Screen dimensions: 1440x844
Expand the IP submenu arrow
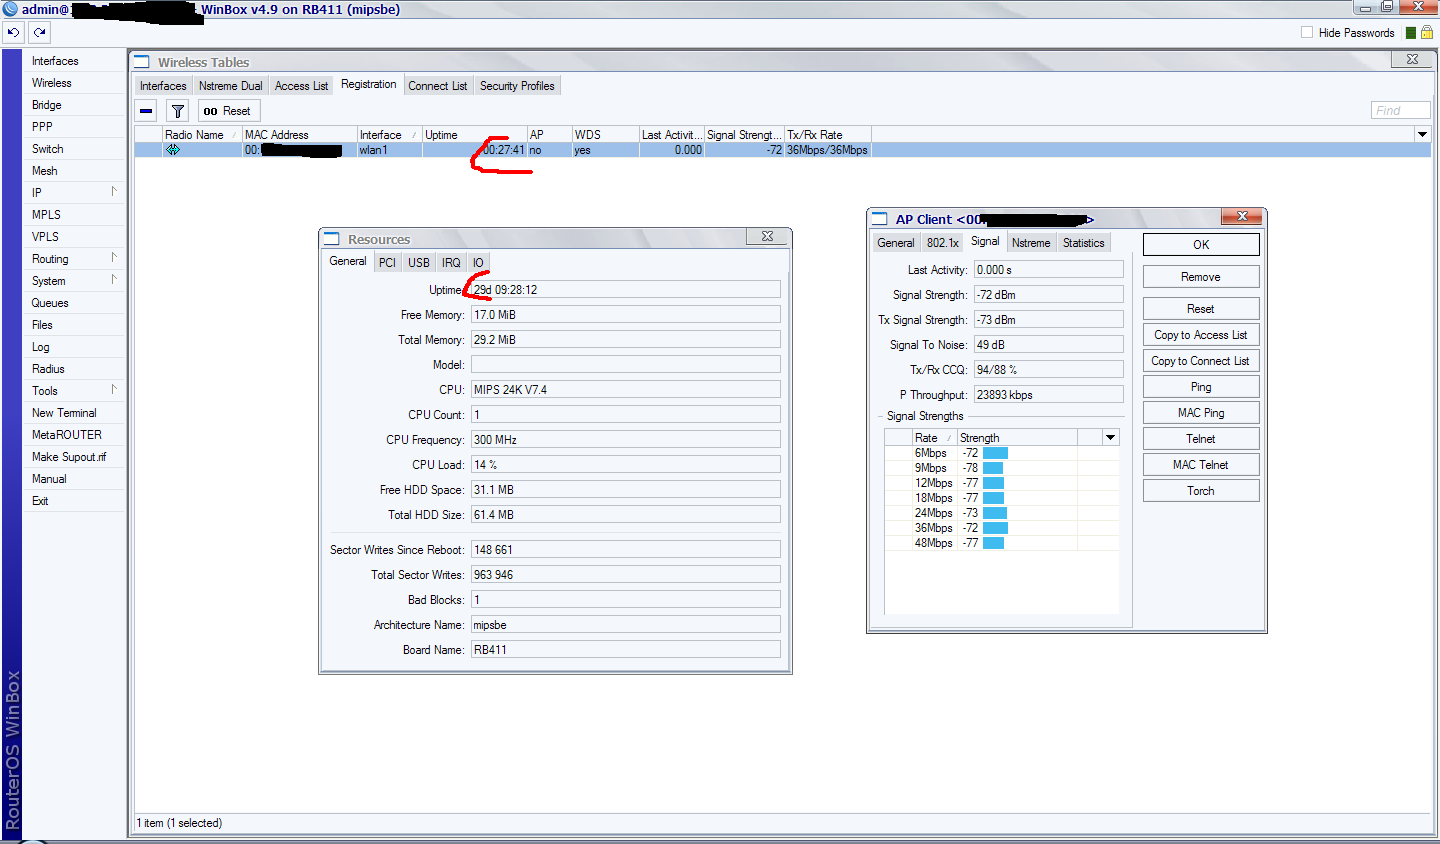[114, 192]
